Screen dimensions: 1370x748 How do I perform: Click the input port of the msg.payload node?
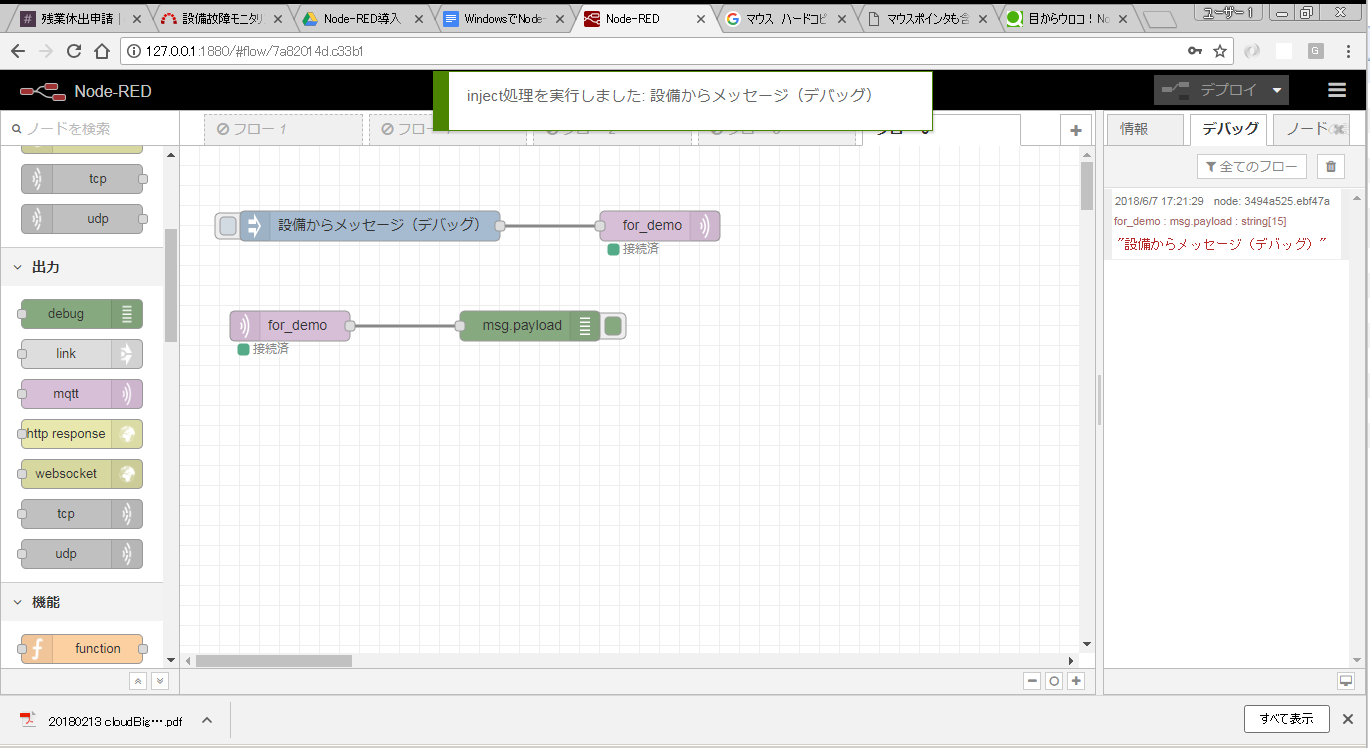coord(460,326)
